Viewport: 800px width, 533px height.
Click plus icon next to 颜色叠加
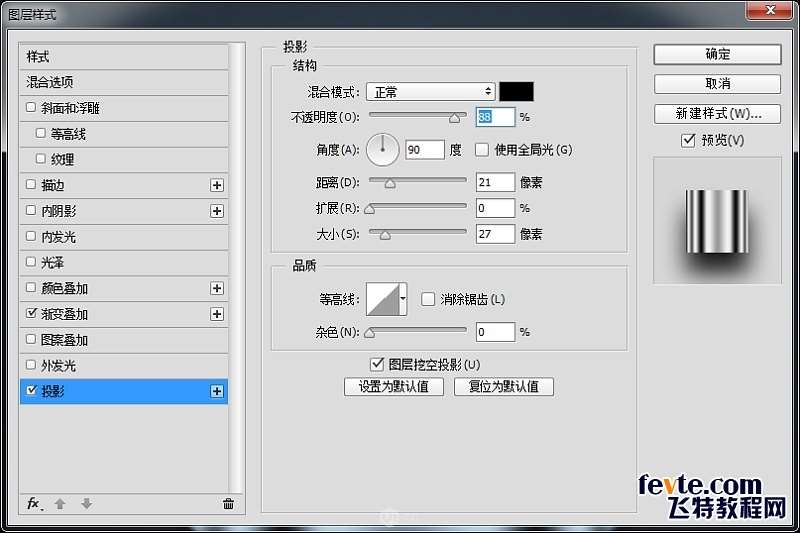pyautogui.click(x=216, y=288)
